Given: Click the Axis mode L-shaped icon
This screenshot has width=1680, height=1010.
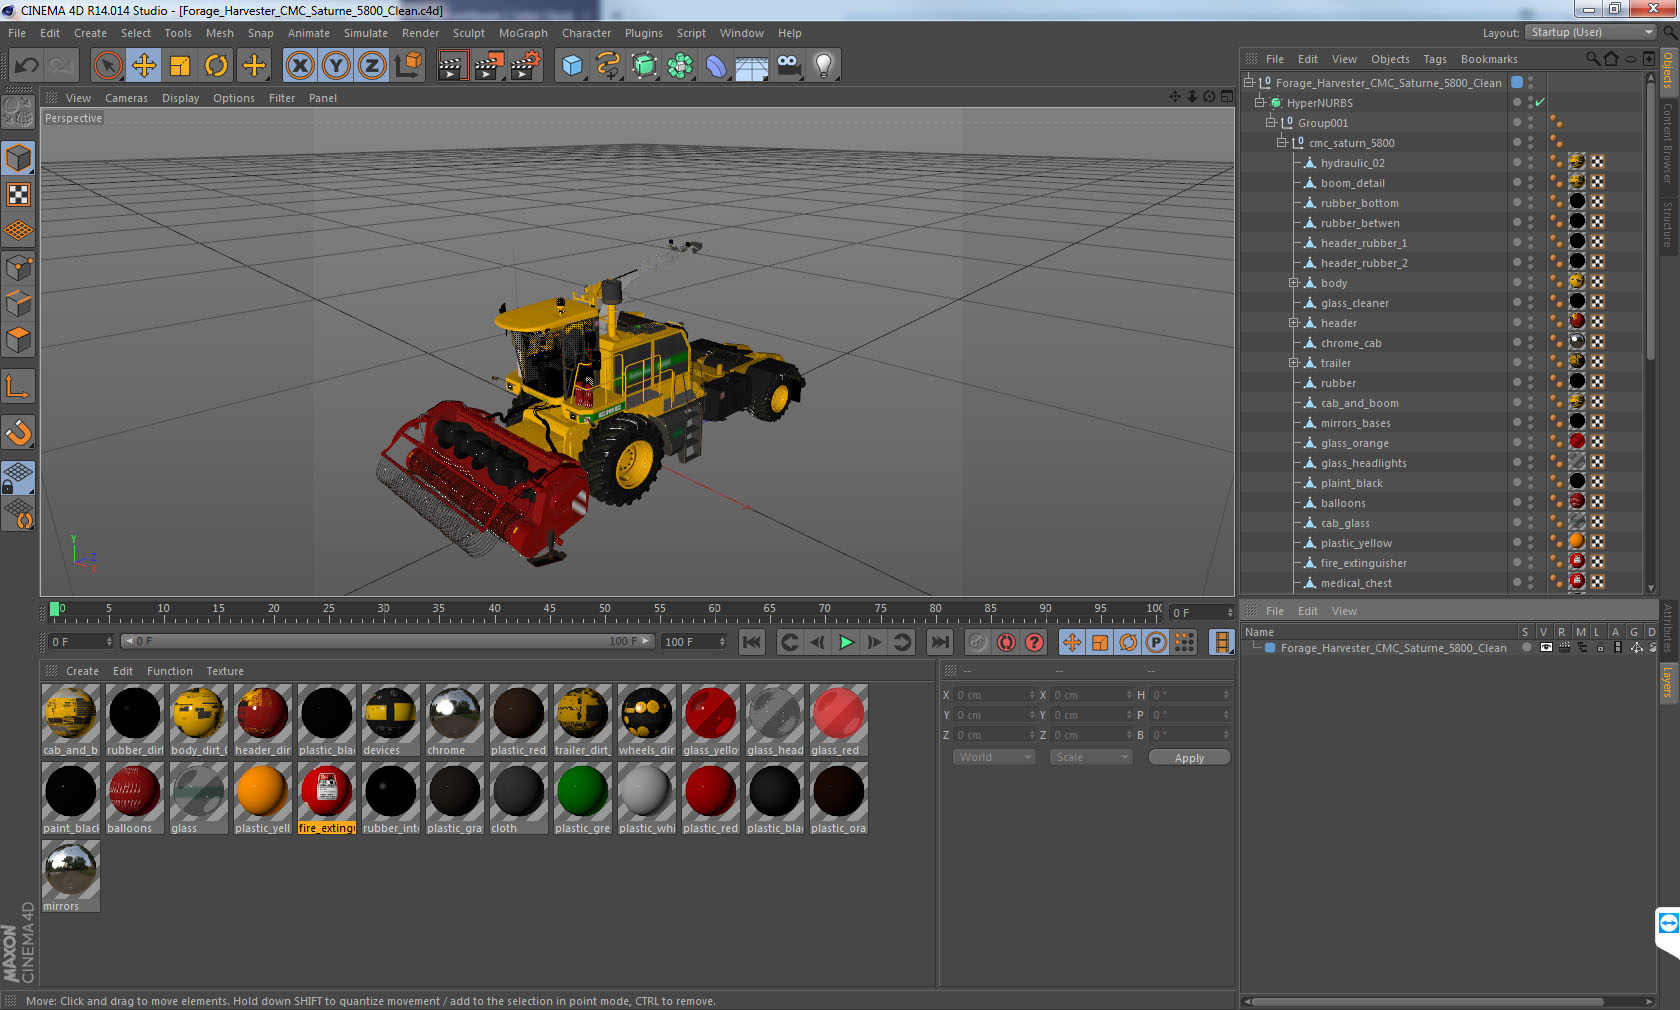Looking at the screenshot, I should [18, 387].
